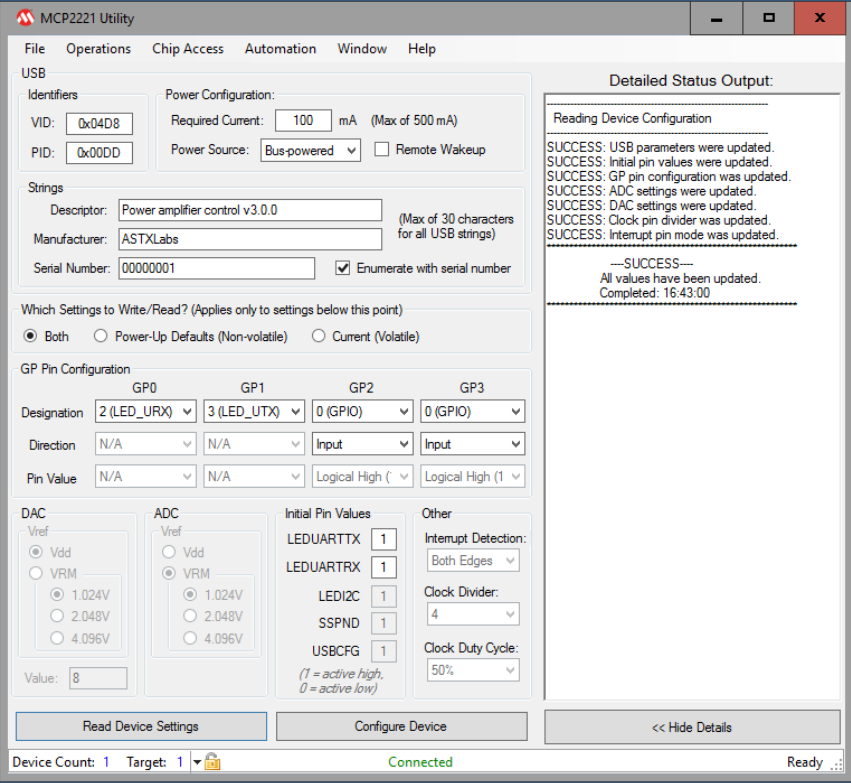Click 'SUCCESS: ADC settings were updated.' line
Image resolution: width=851 pixels, height=783 pixels.
[651, 191]
